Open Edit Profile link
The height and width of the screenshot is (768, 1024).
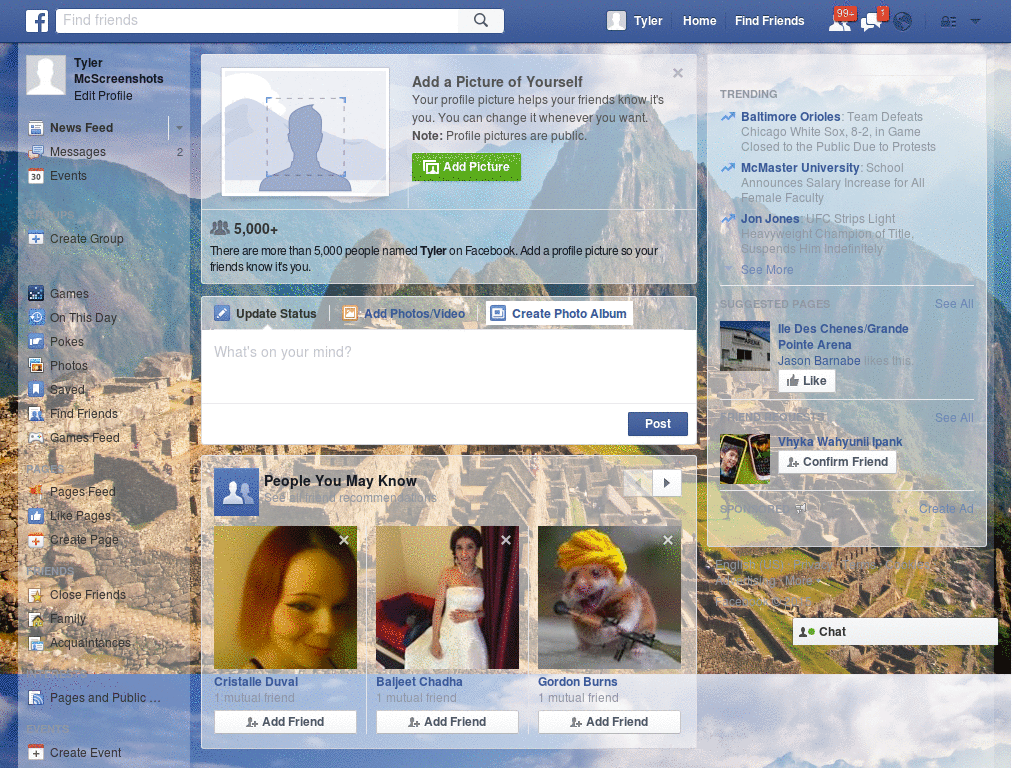tap(103, 96)
